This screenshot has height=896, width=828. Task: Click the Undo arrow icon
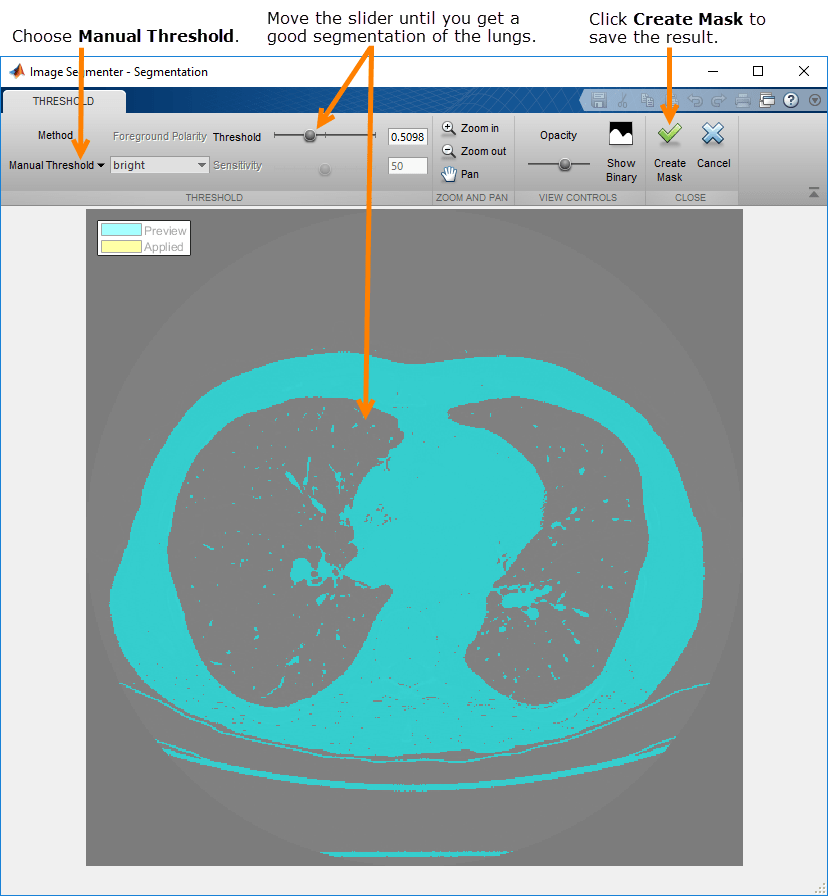coord(695,101)
